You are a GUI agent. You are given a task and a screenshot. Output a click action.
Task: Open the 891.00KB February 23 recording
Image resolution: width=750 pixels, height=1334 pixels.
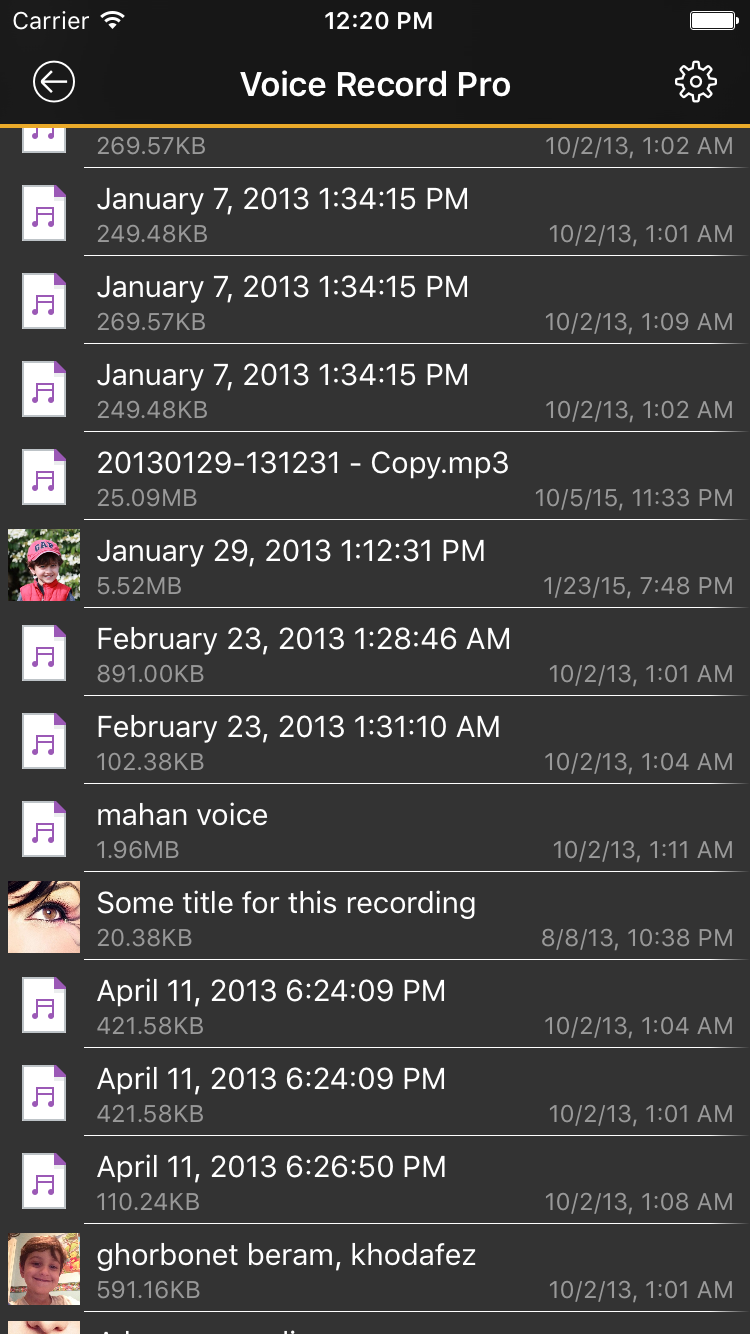point(400,653)
